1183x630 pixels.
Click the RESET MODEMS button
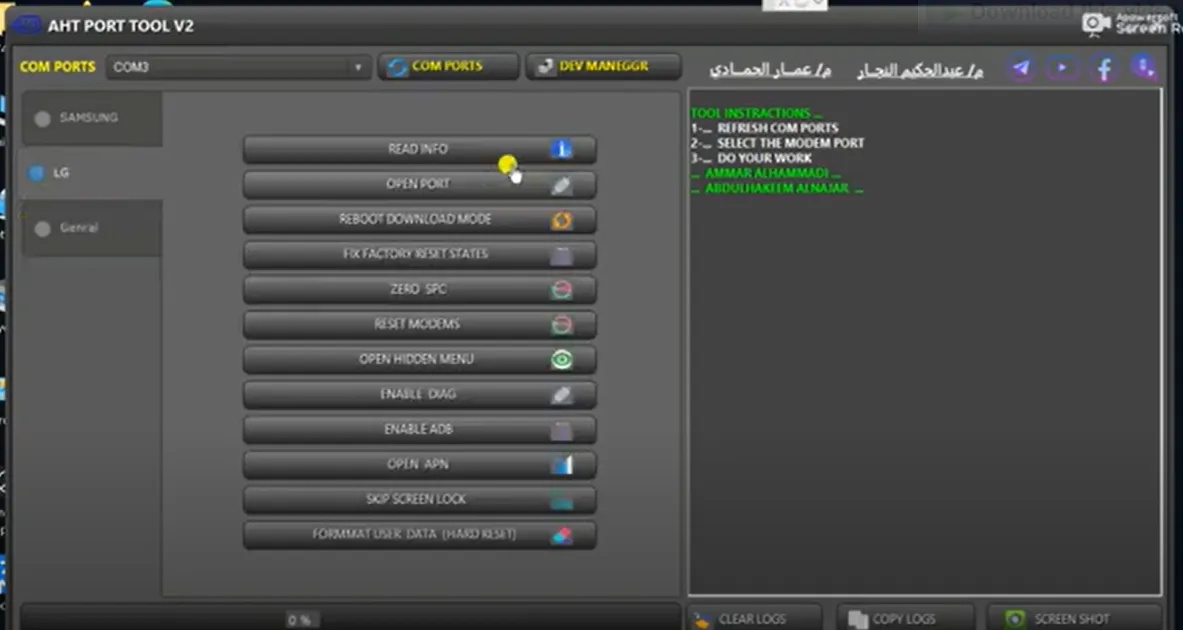(419, 324)
